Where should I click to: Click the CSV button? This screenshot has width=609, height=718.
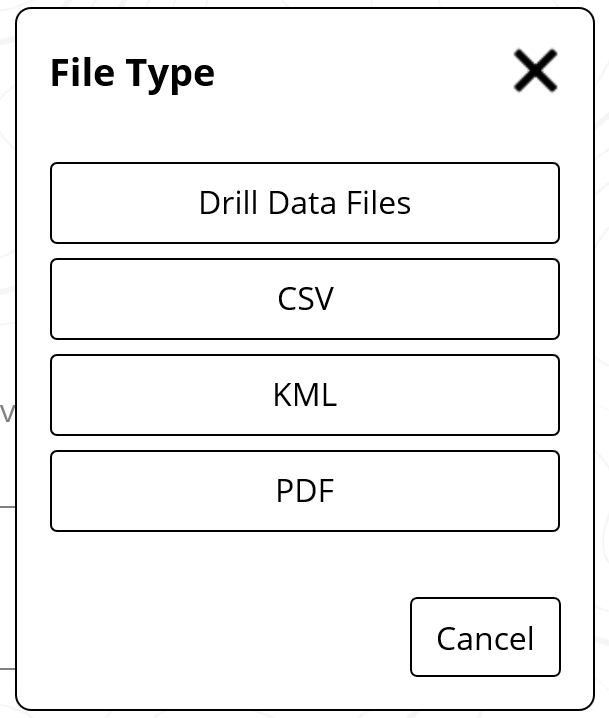click(x=304, y=299)
